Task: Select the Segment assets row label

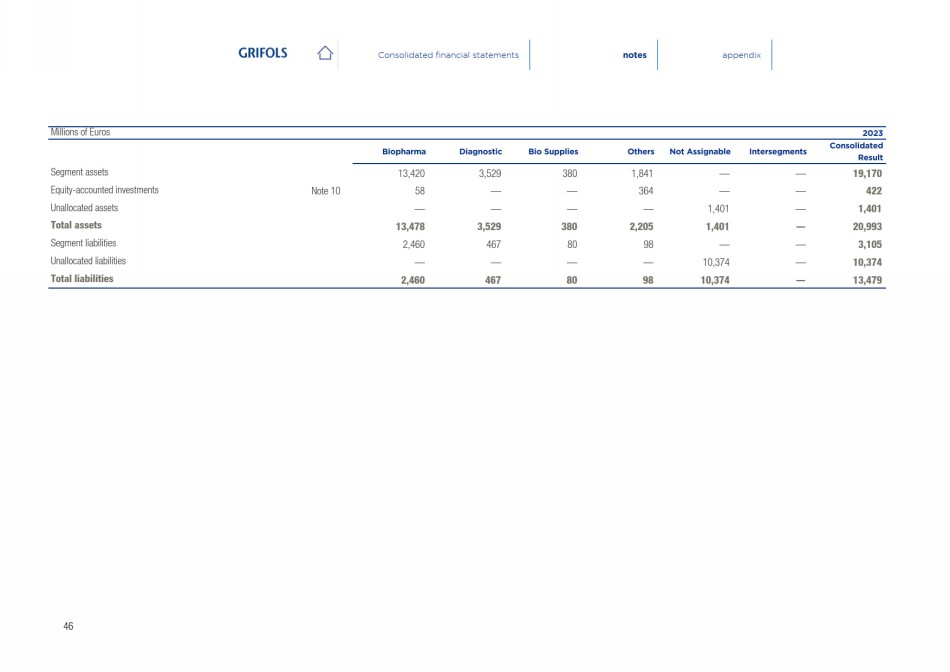Action: pyautogui.click(x=86, y=172)
